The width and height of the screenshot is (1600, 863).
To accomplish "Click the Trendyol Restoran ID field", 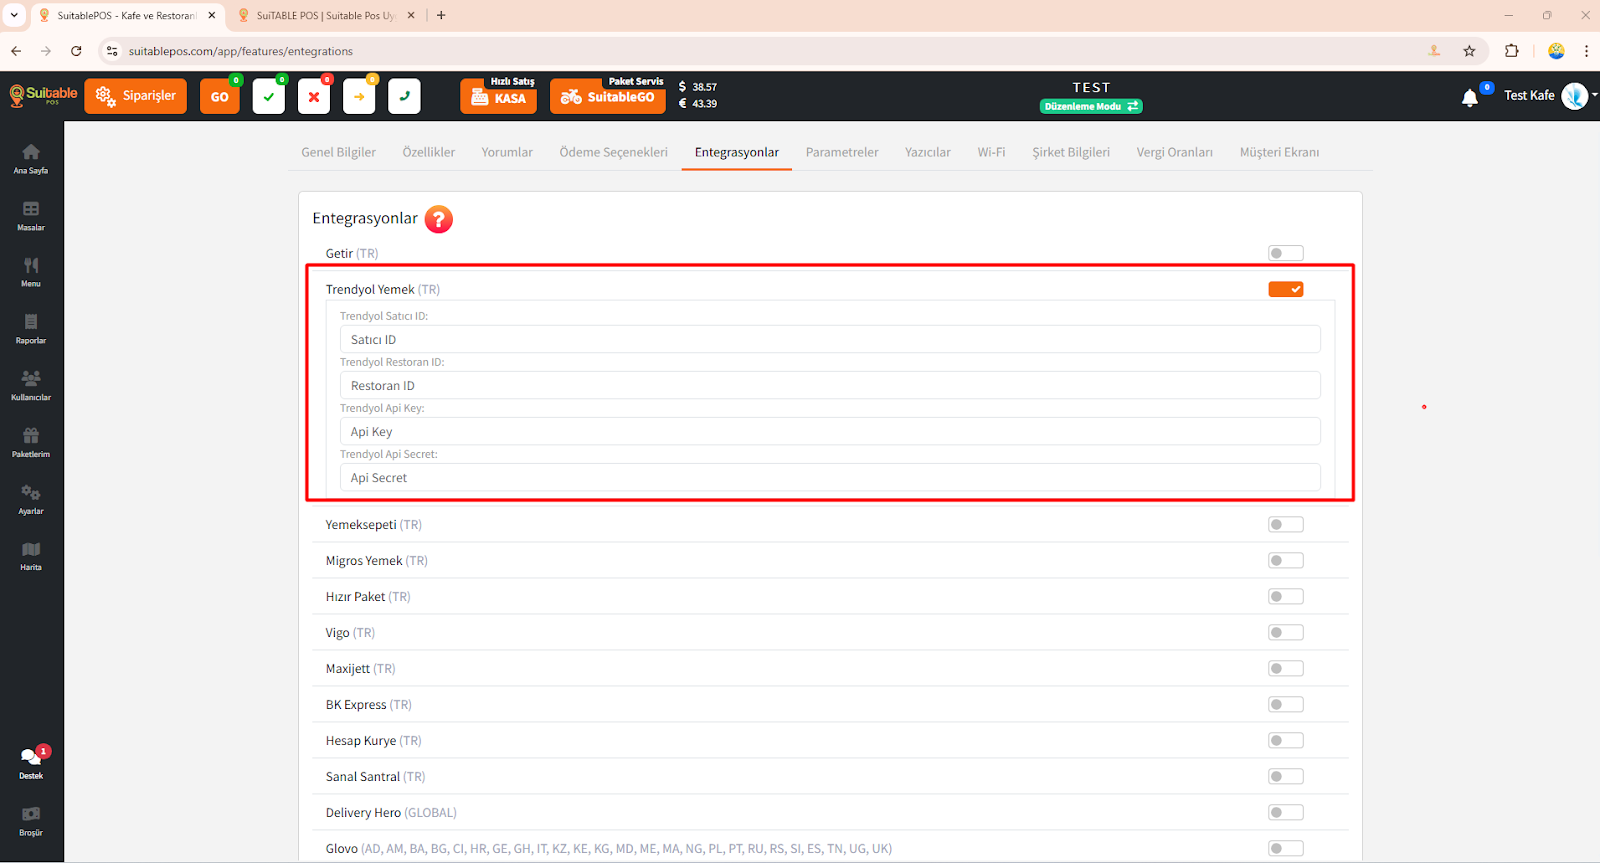I will pyautogui.click(x=830, y=385).
